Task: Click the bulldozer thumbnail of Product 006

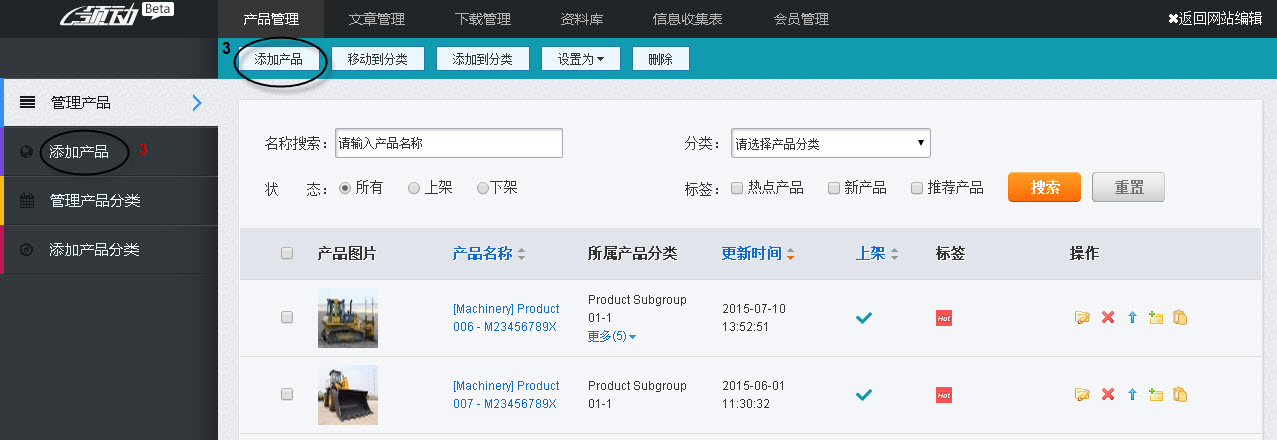Action: [x=348, y=318]
